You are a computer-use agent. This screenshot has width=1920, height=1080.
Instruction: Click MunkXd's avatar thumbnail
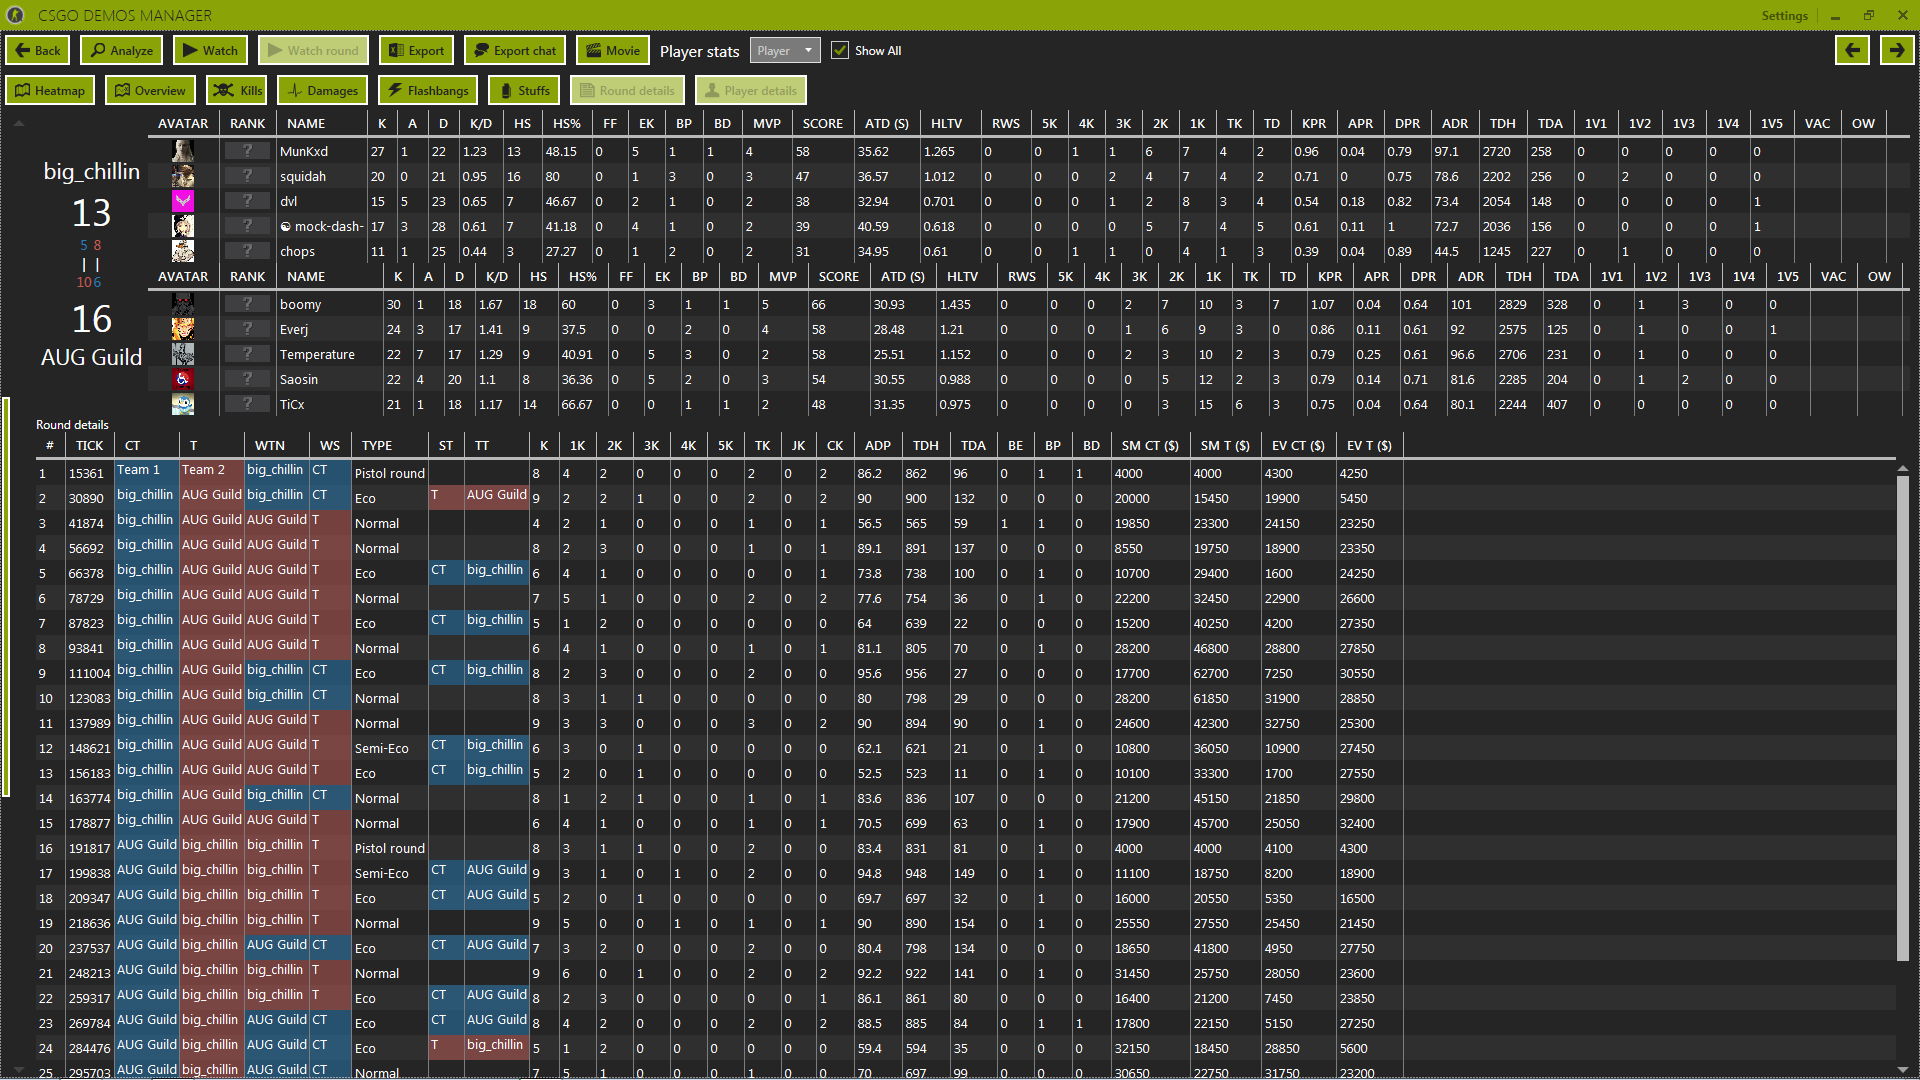point(183,151)
